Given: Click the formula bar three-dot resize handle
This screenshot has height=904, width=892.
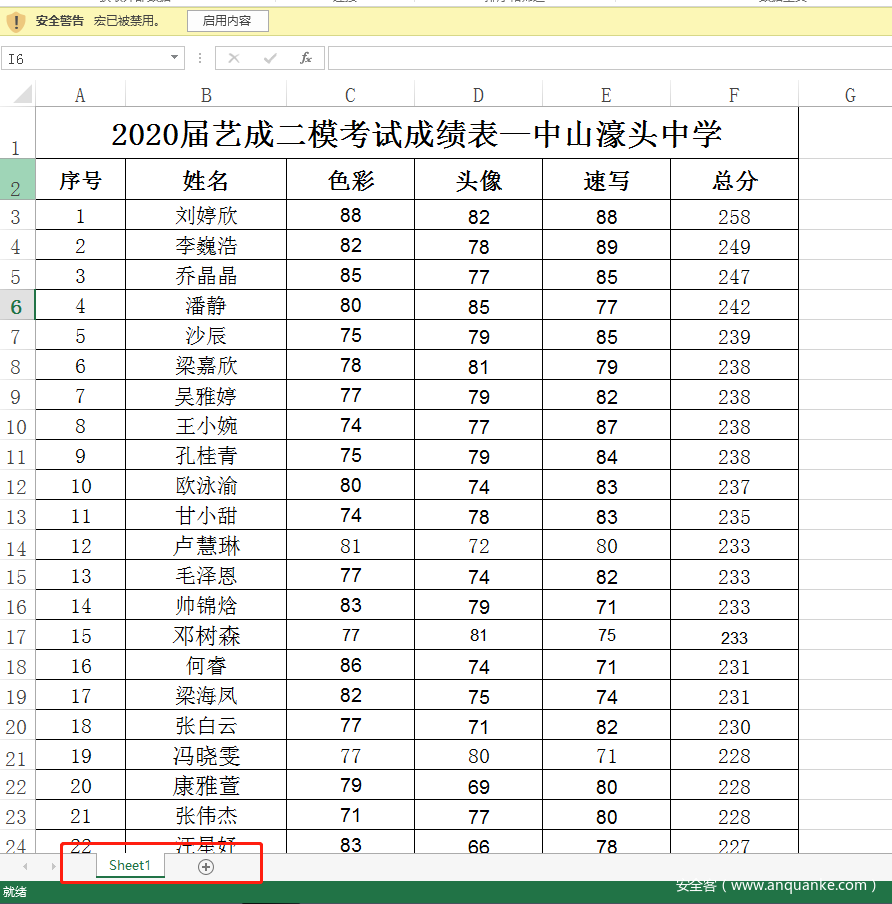Looking at the screenshot, I should [200, 59].
